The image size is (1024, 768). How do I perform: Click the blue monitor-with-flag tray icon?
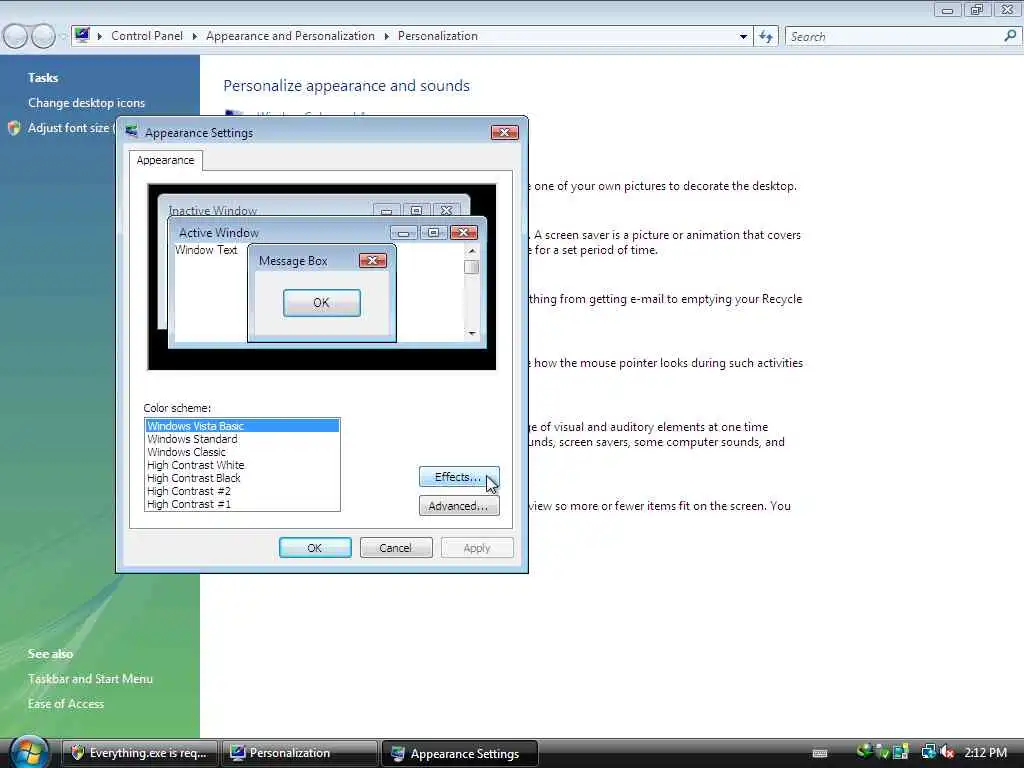coord(901,752)
